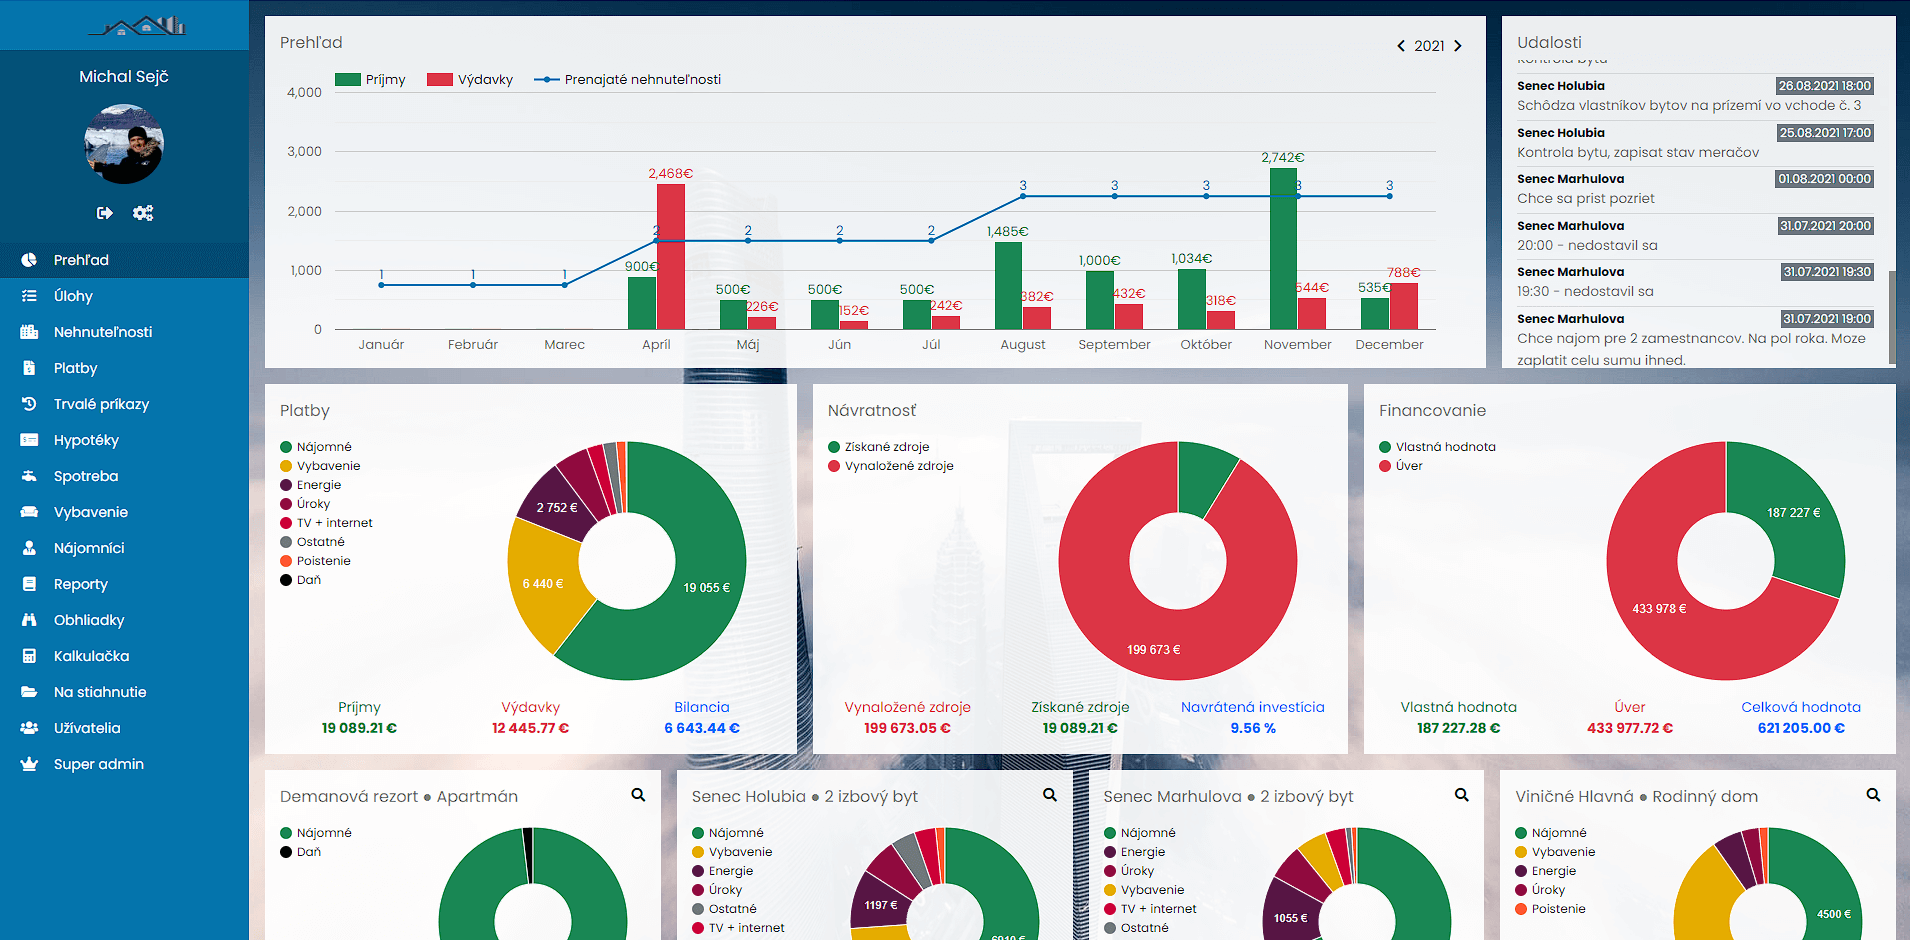Click the yellow 6 440 € Platby donut segment
1910x940 pixels.
pos(544,583)
